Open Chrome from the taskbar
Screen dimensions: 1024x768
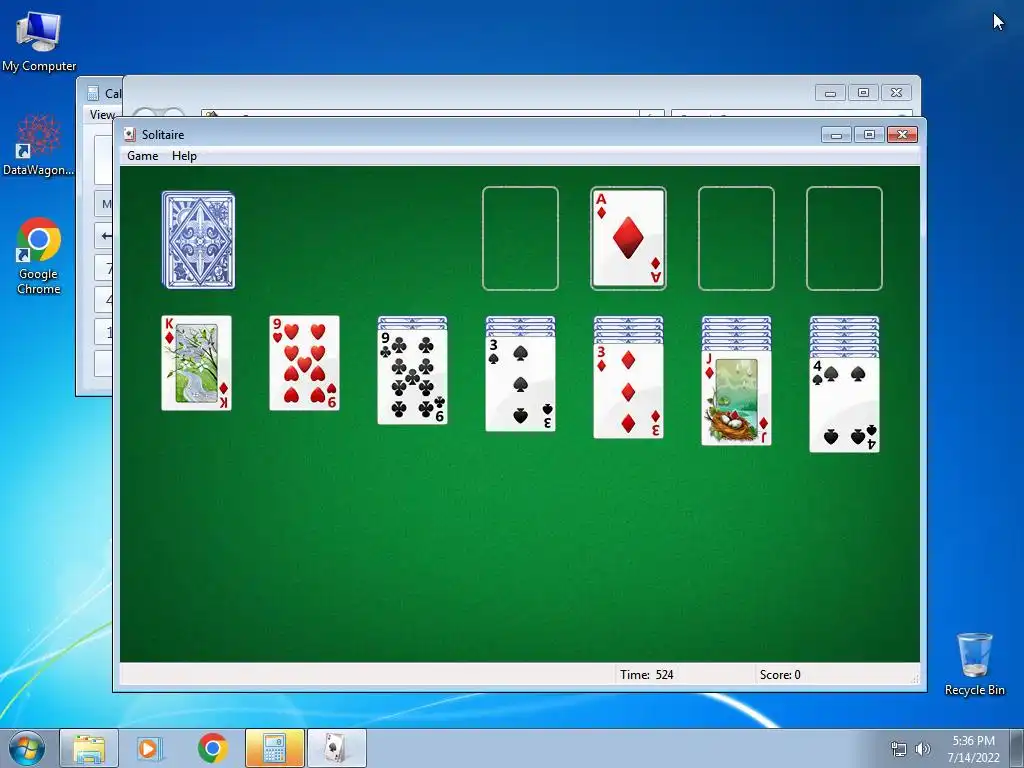pyautogui.click(x=212, y=748)
